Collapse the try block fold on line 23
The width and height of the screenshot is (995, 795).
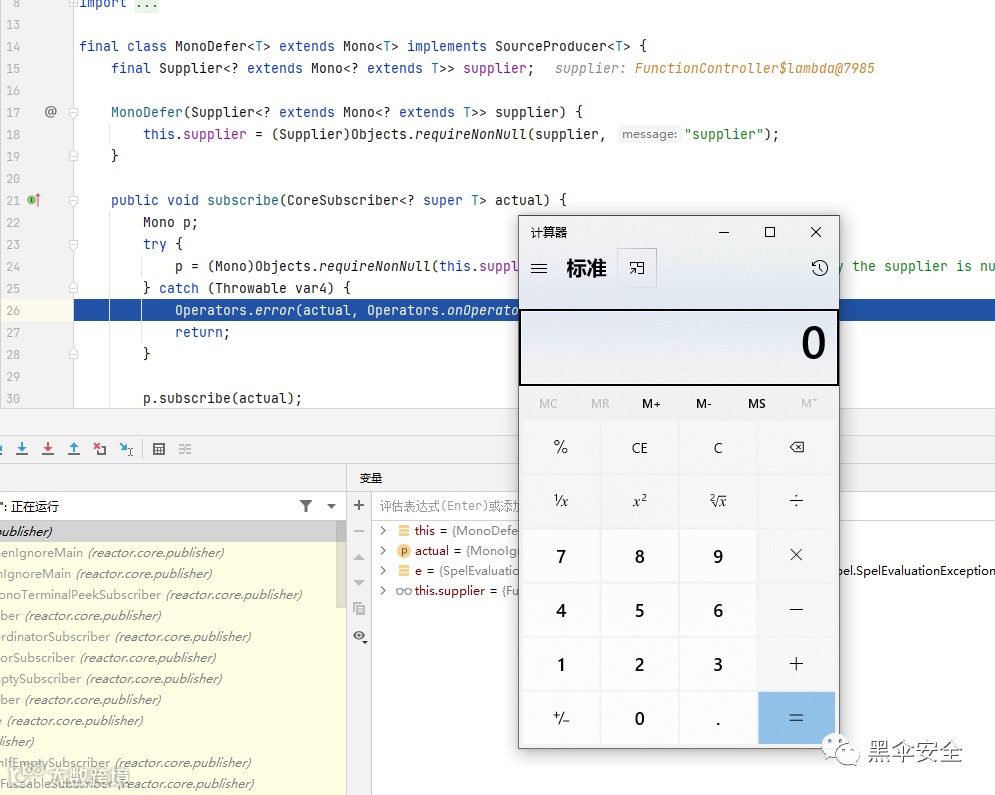point(73,244)
